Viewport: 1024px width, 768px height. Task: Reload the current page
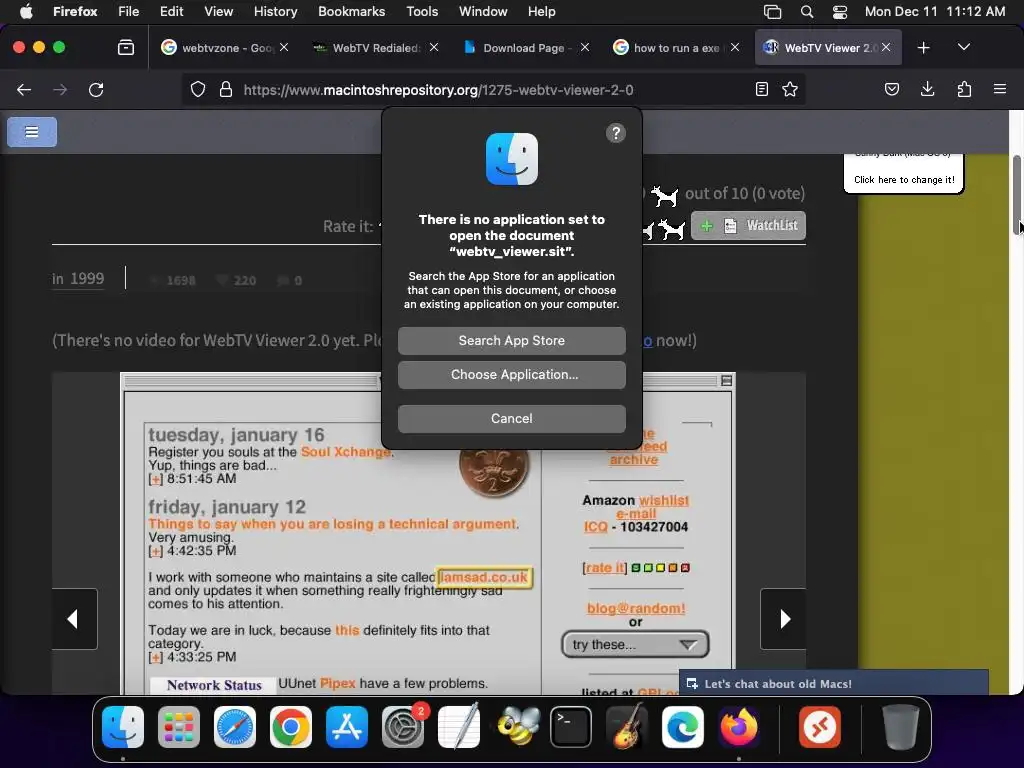96,89
